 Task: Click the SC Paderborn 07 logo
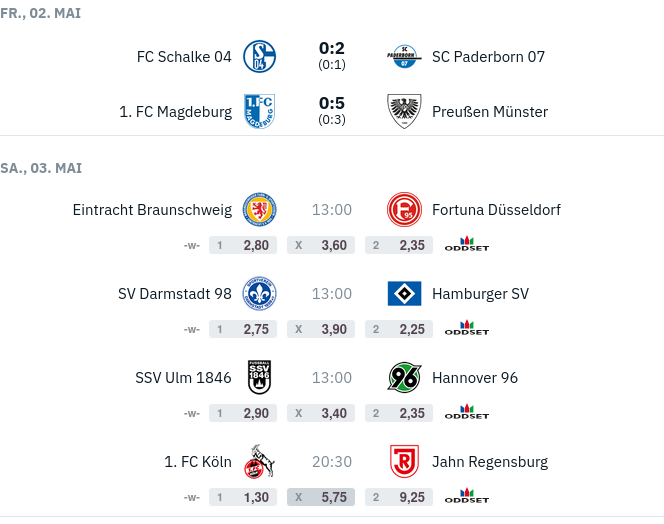[404, 56]
